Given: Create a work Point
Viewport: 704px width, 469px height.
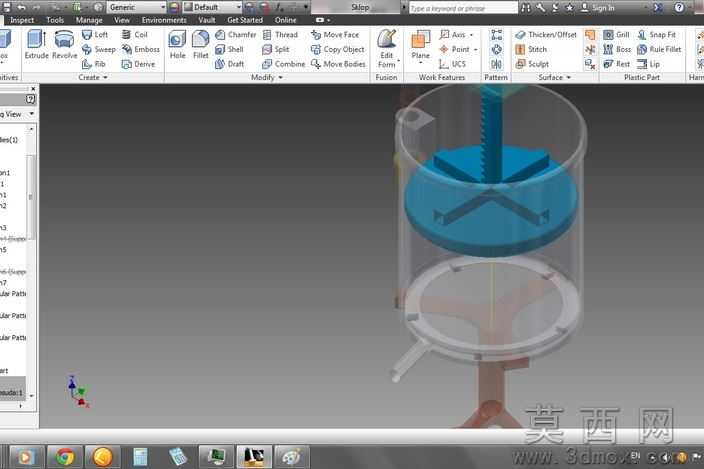Looking at the screenshot, I should pyautogui.click(x=454, y=49).
